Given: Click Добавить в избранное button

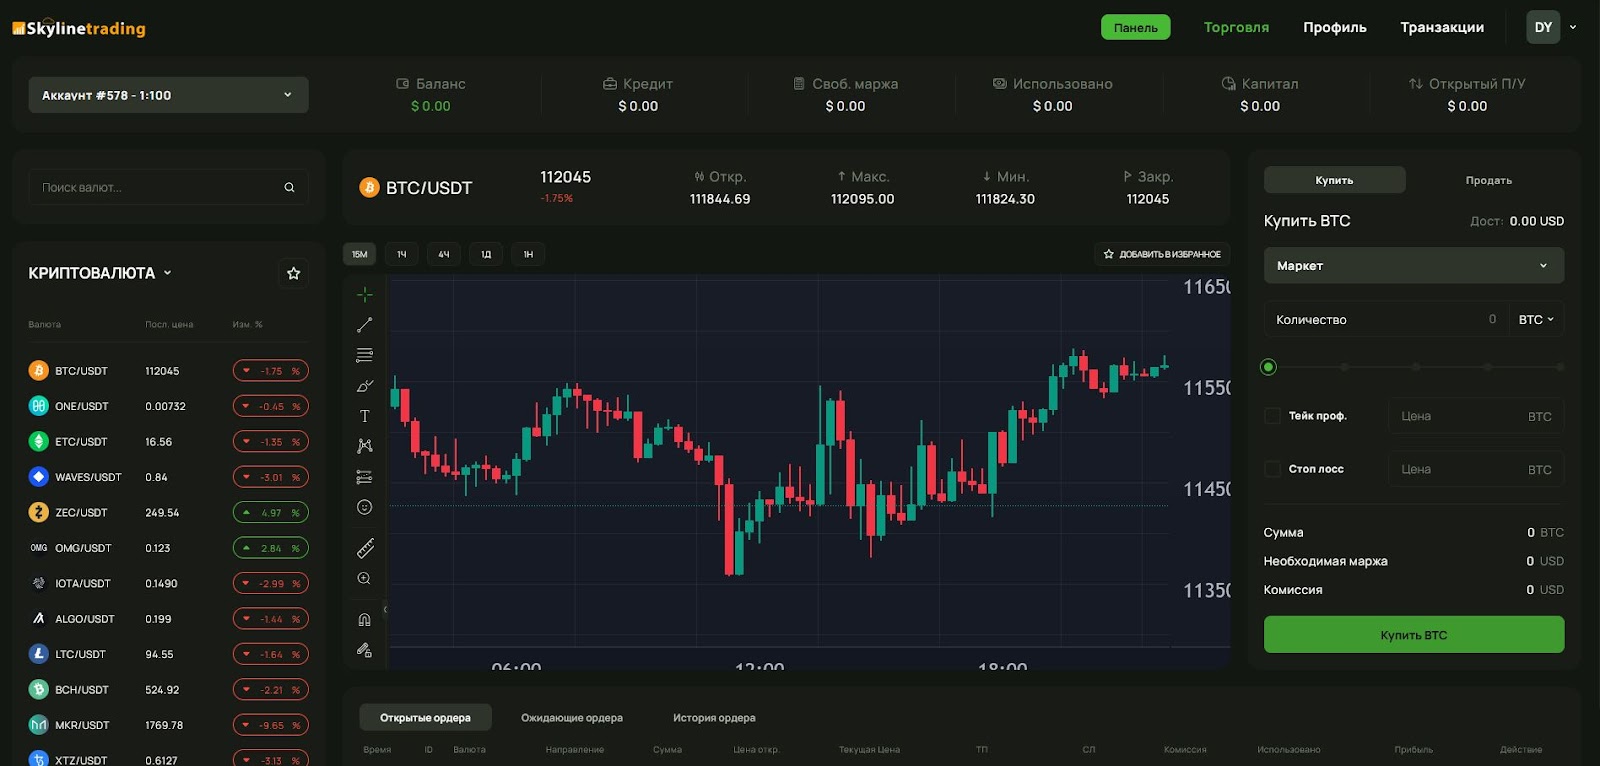Looking at the screenshot, I should point(1161,254).
